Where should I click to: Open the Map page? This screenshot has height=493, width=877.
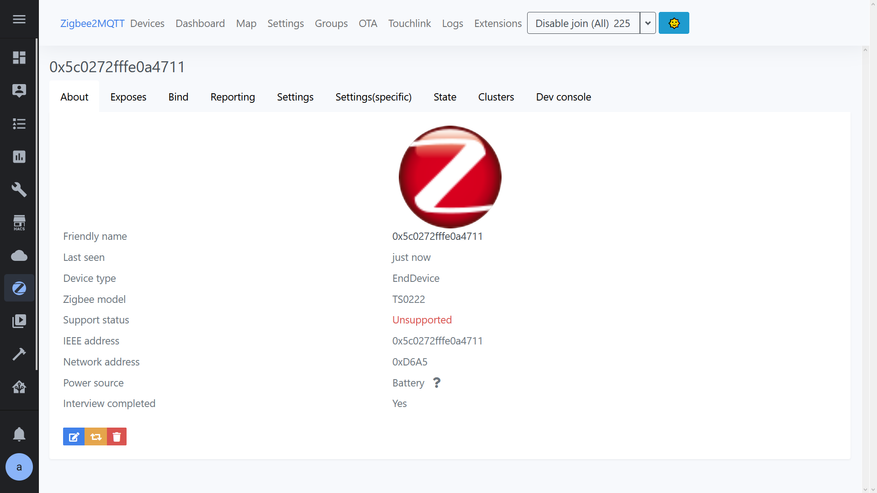(246, 24)
